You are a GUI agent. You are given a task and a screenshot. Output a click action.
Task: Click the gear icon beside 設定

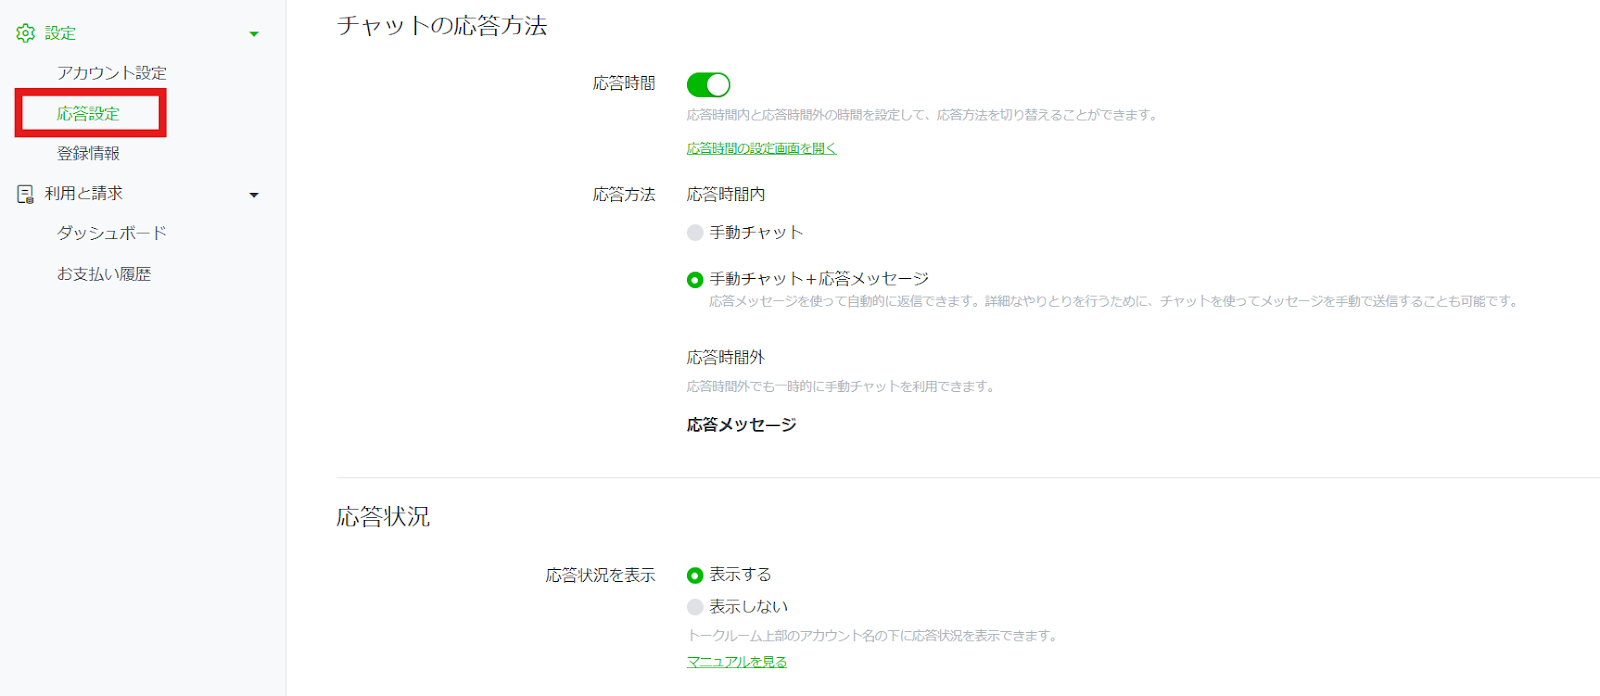[25, 33]
